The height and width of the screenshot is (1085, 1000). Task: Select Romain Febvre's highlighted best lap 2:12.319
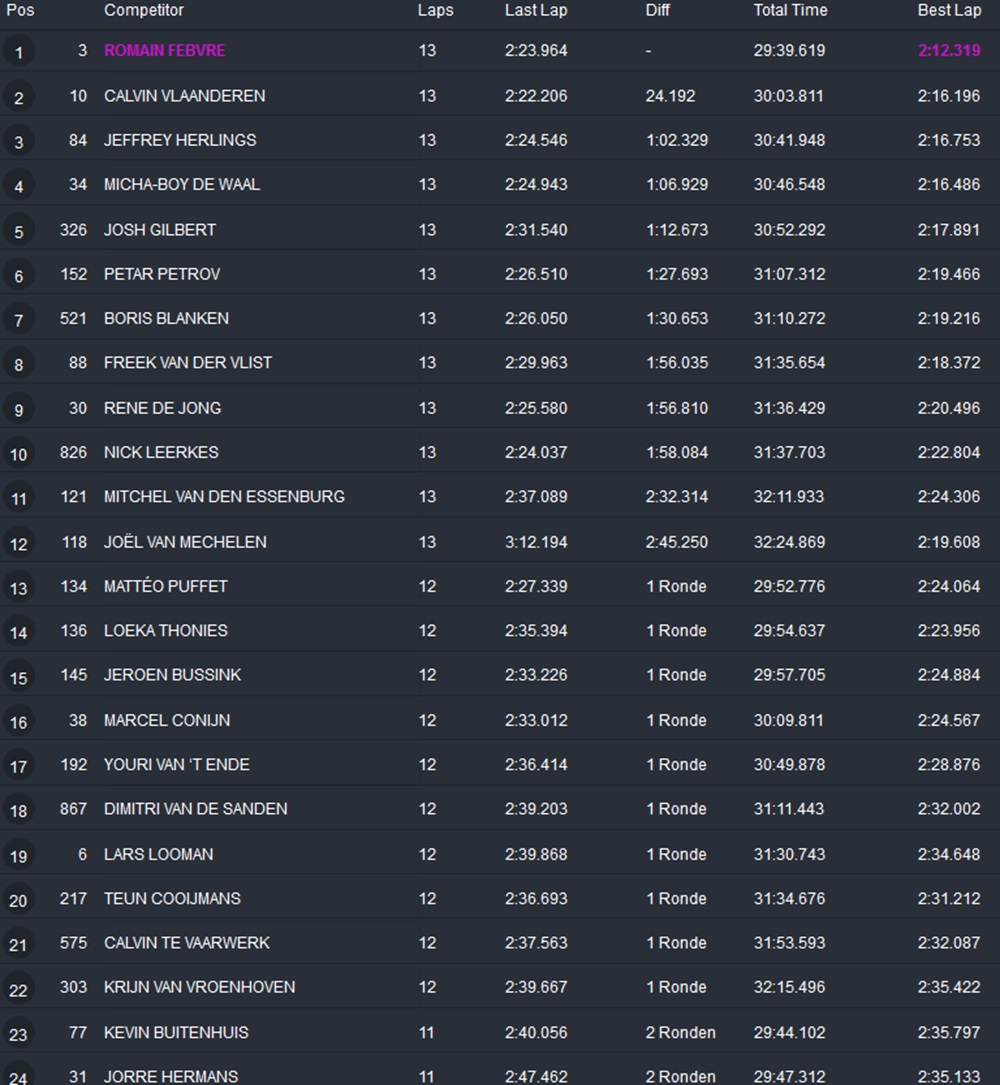(x=949, y=51)
